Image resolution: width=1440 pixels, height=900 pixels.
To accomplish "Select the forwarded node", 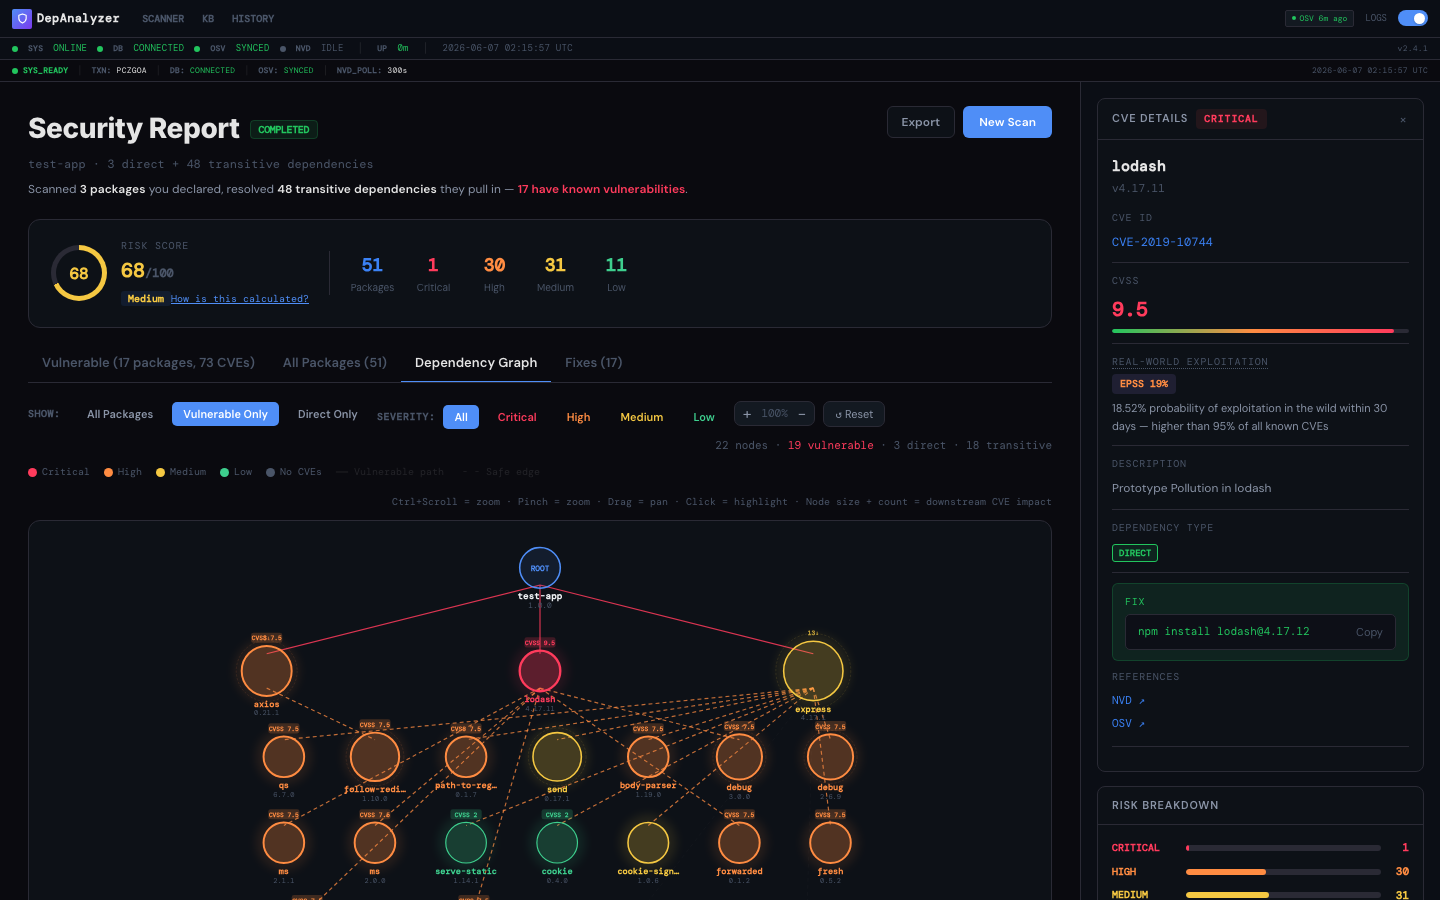I will pos(739,843).
